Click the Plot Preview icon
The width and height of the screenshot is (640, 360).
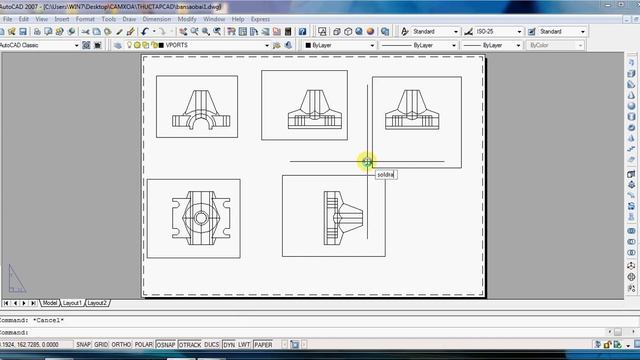tap(48, 31)
